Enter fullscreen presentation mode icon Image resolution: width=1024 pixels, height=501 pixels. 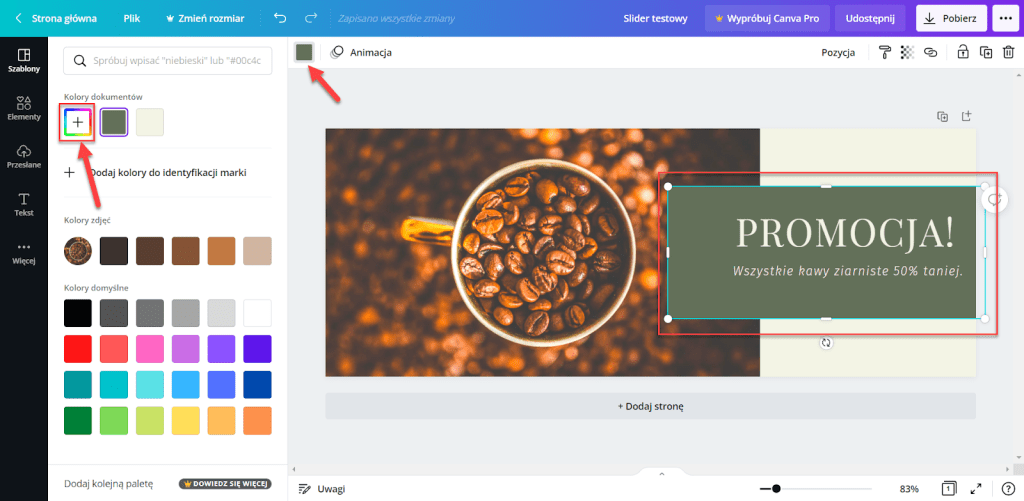click(x=980, y=488)
